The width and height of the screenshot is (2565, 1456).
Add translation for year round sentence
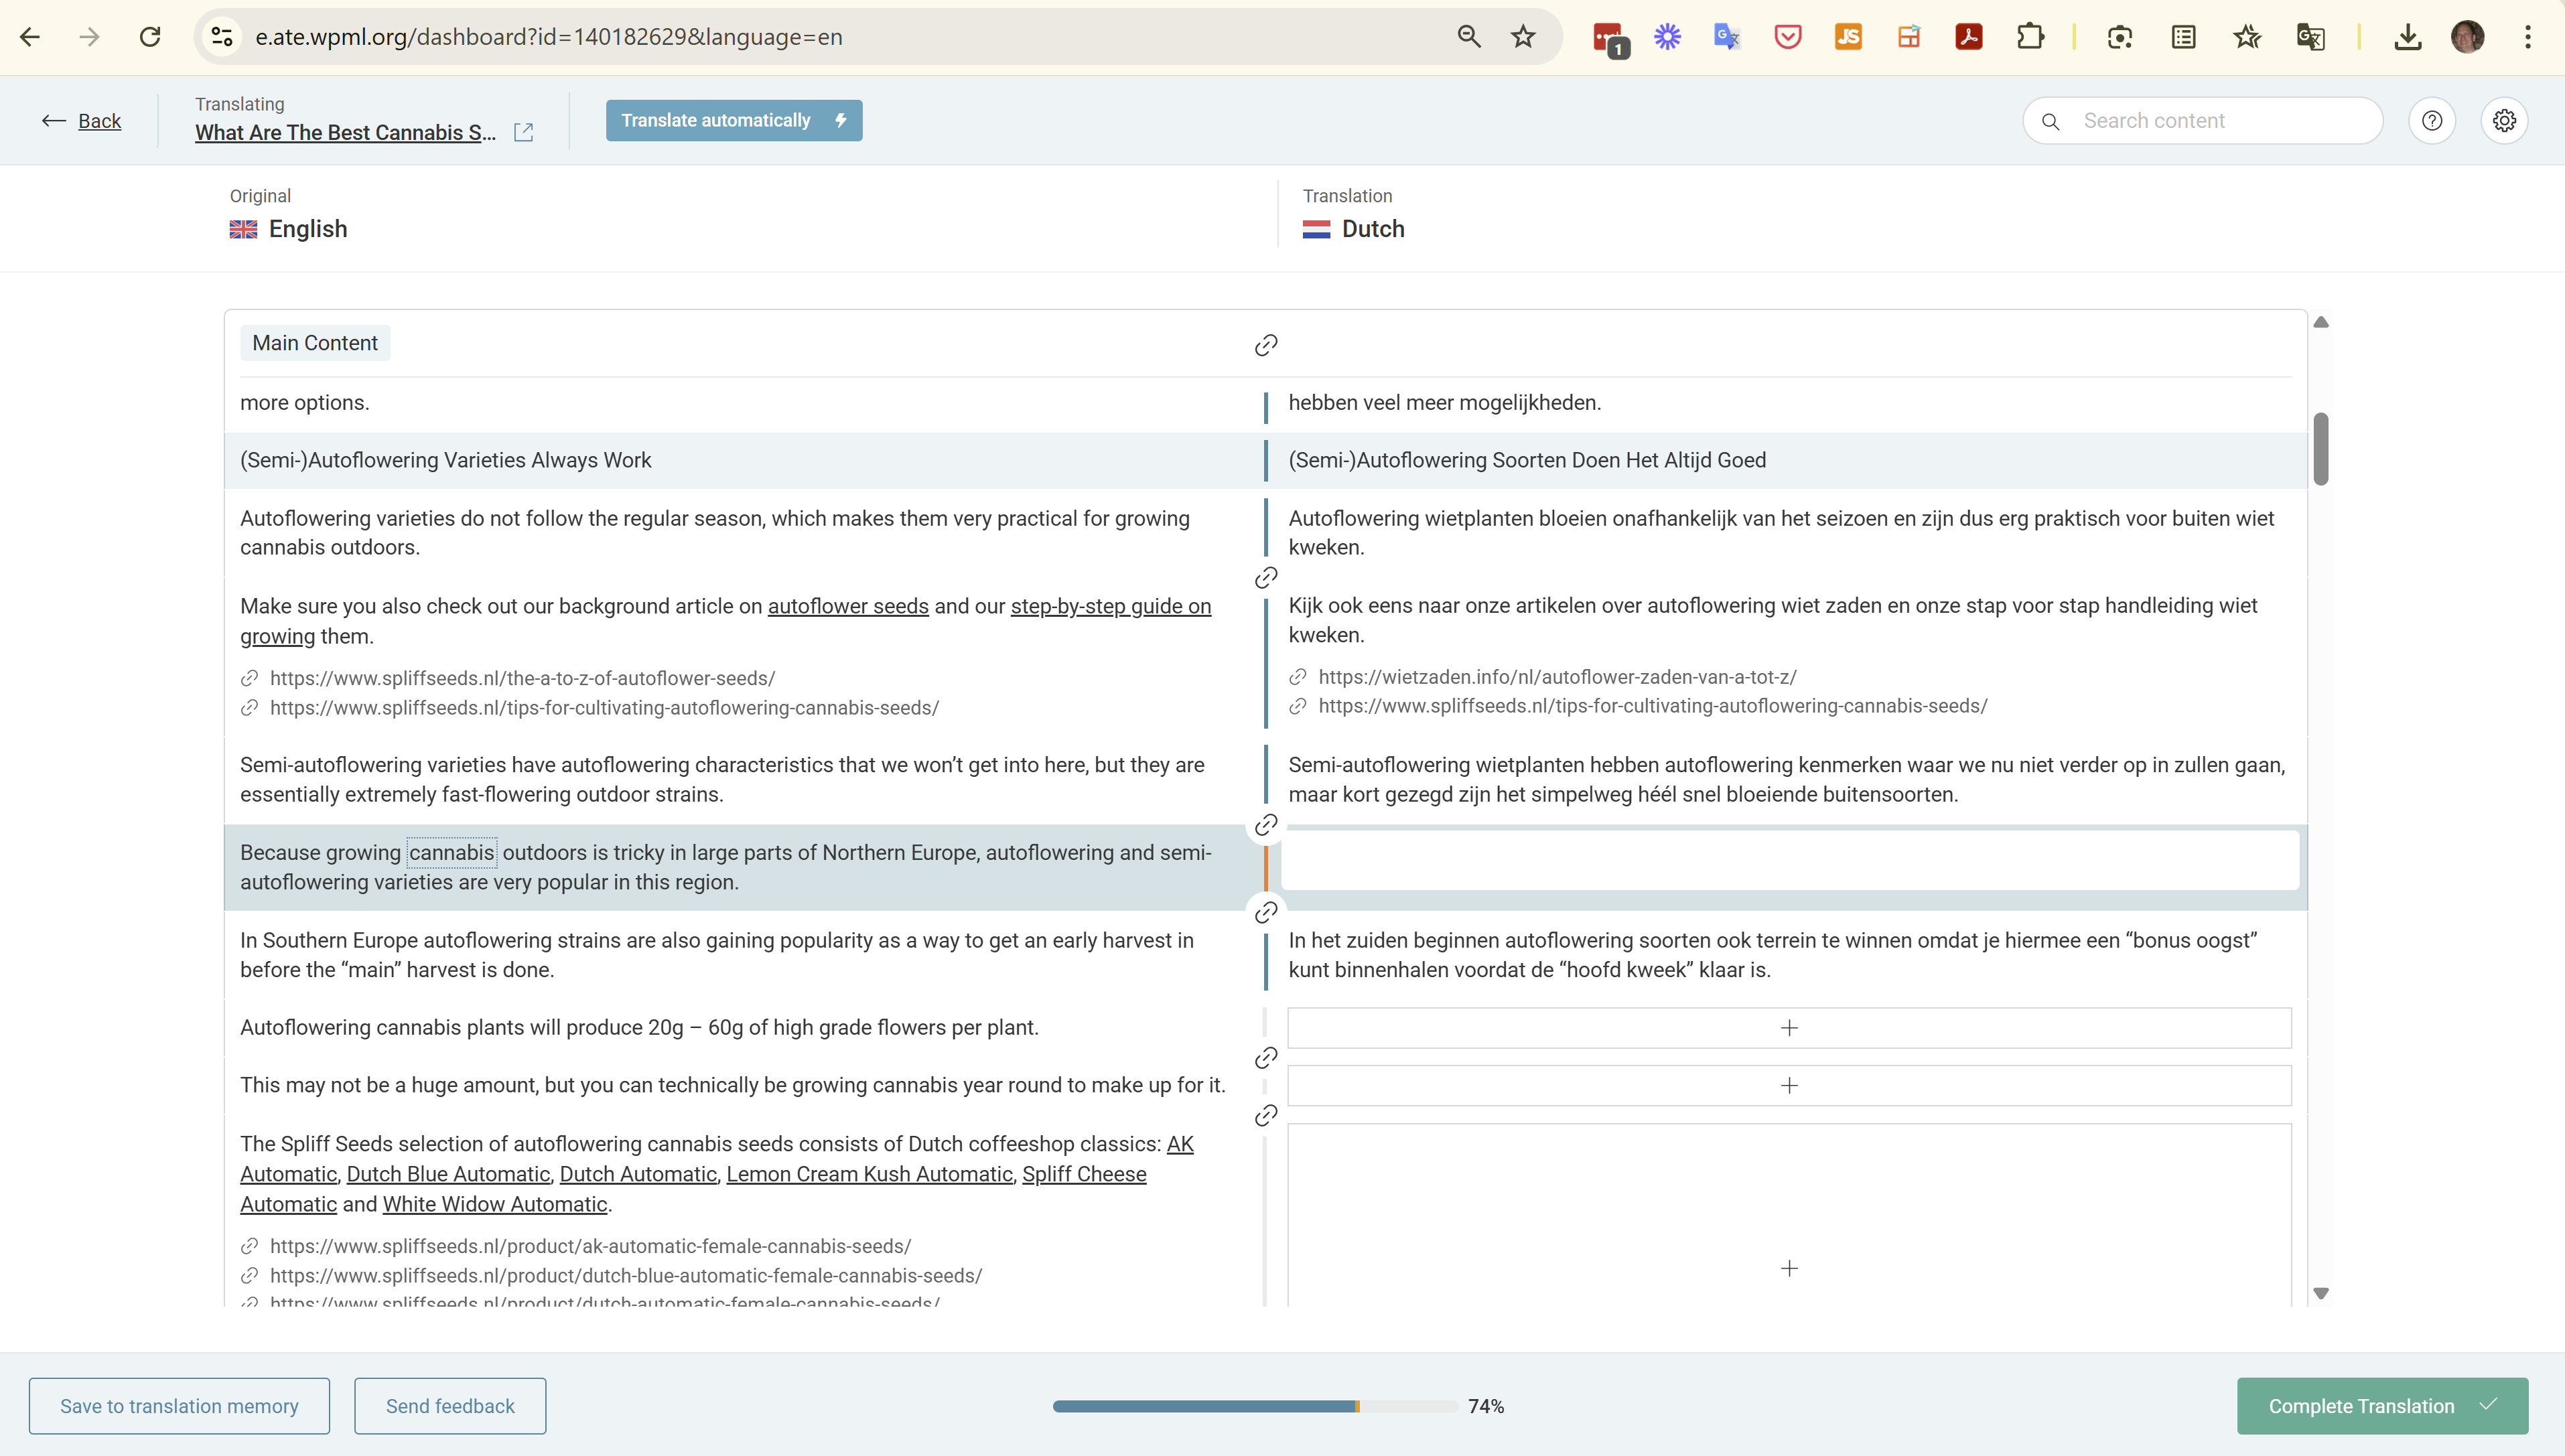pos(1789,1086)
